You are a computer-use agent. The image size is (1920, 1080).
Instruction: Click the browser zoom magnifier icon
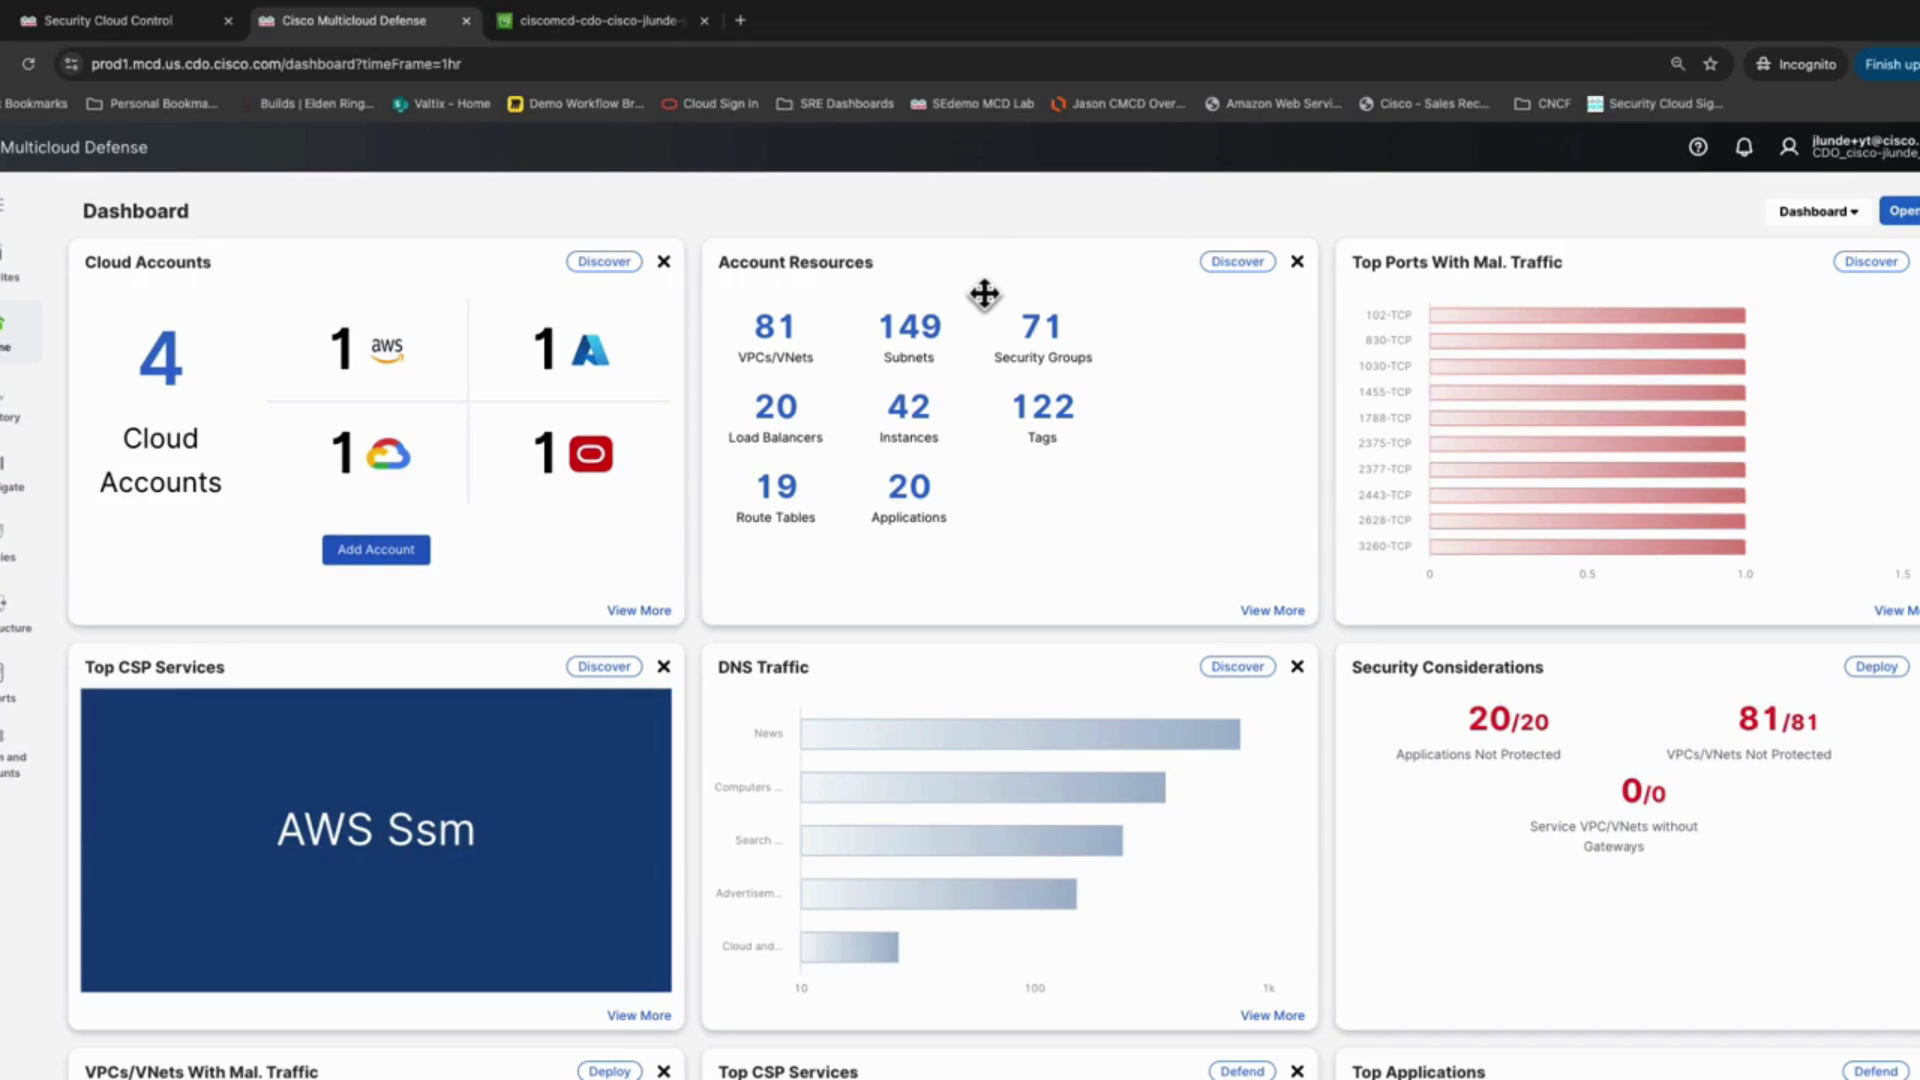pyautogui.click(x=1678, y=64)
